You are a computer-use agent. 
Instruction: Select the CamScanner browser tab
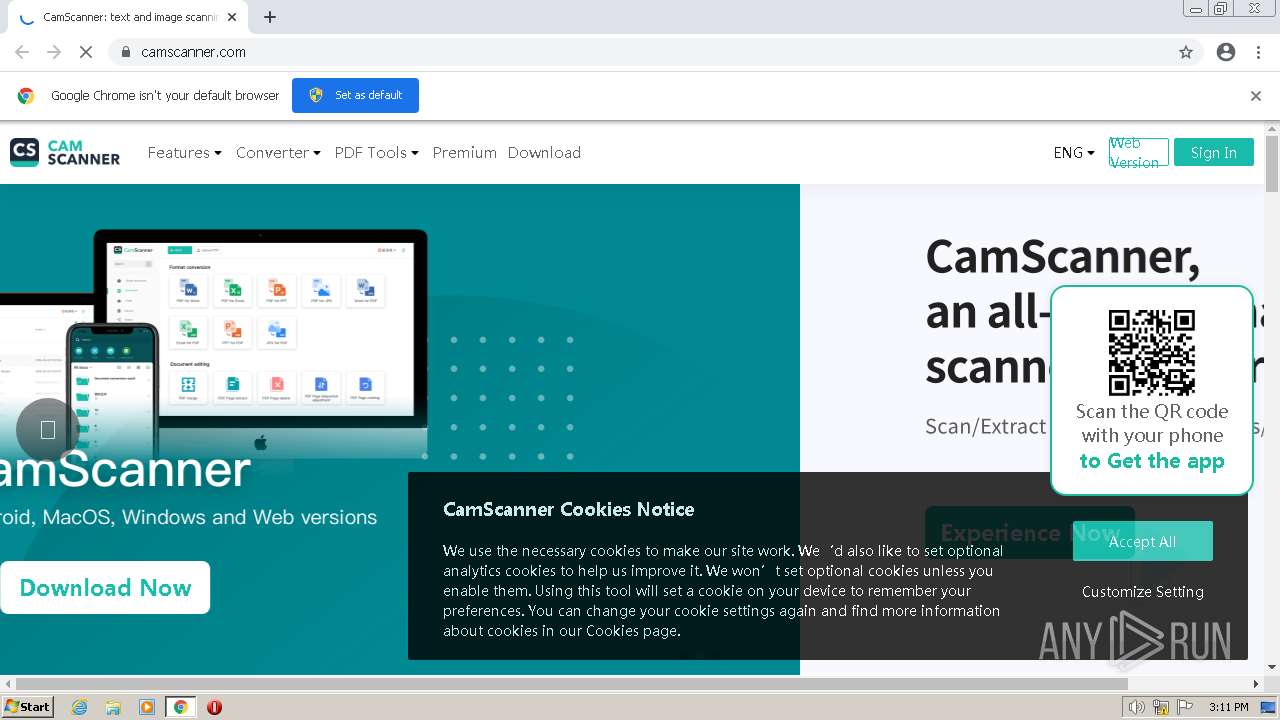pyautogui.click(x=128, y=17)
